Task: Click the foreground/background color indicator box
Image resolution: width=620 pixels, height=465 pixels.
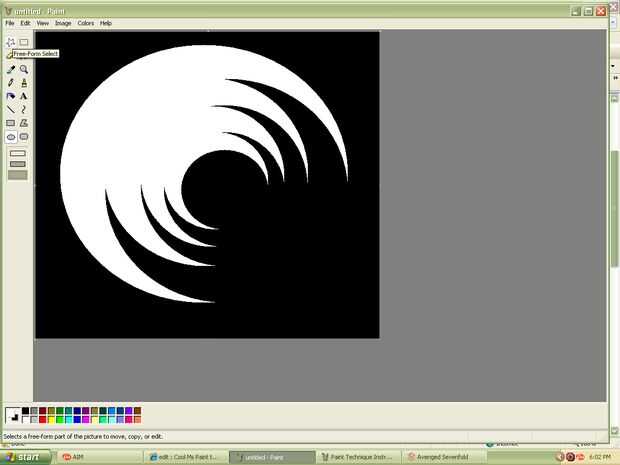Action: point(12,415)
